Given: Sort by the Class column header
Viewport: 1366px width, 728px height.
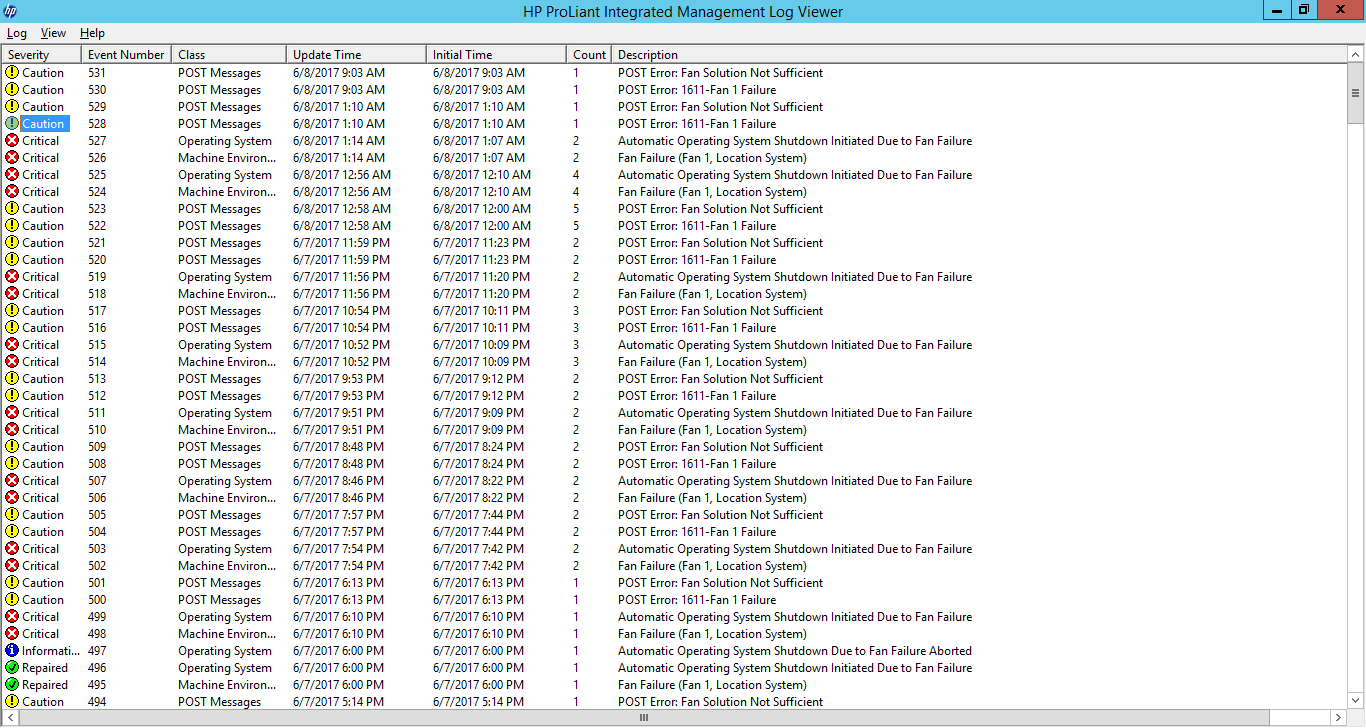Looking at the screenshot, I should click(229, 55).
